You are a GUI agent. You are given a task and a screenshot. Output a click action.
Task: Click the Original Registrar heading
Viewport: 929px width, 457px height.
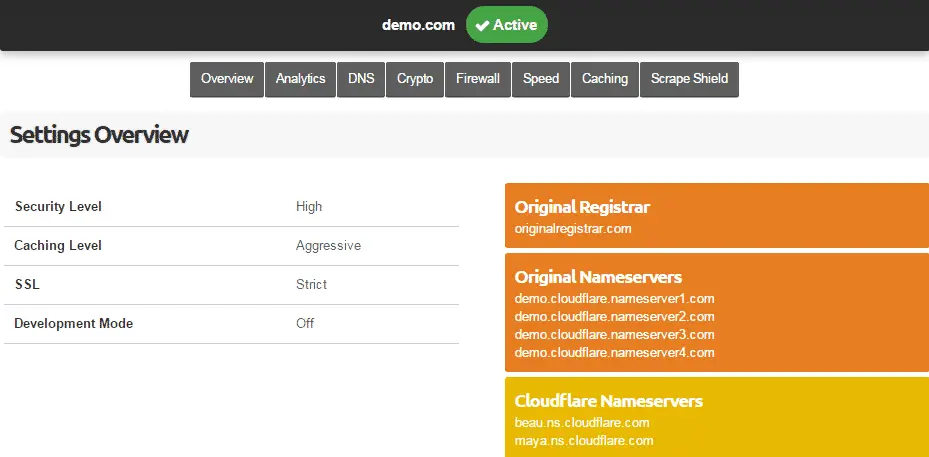[x=582, y=207]
